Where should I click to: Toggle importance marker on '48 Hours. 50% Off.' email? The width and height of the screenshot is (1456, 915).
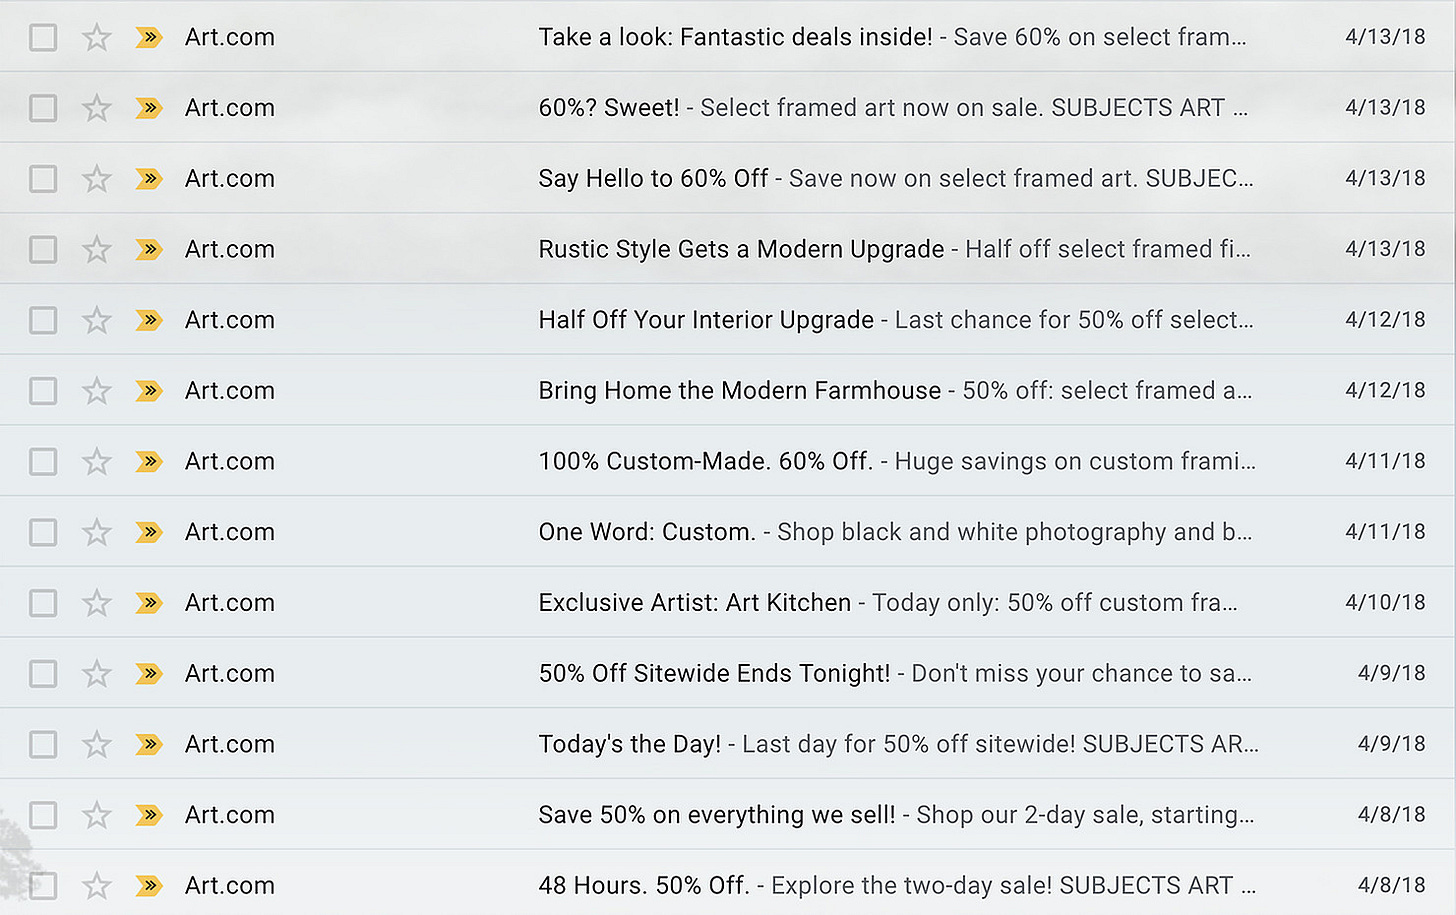tap(149, 886)
